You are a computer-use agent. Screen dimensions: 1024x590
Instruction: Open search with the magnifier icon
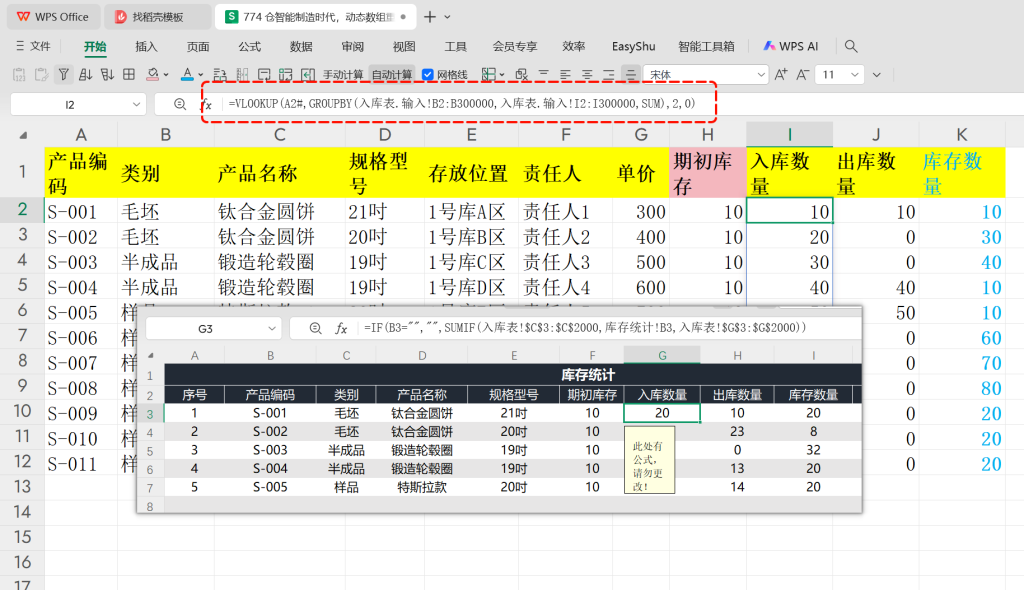(x=850, y=46)
